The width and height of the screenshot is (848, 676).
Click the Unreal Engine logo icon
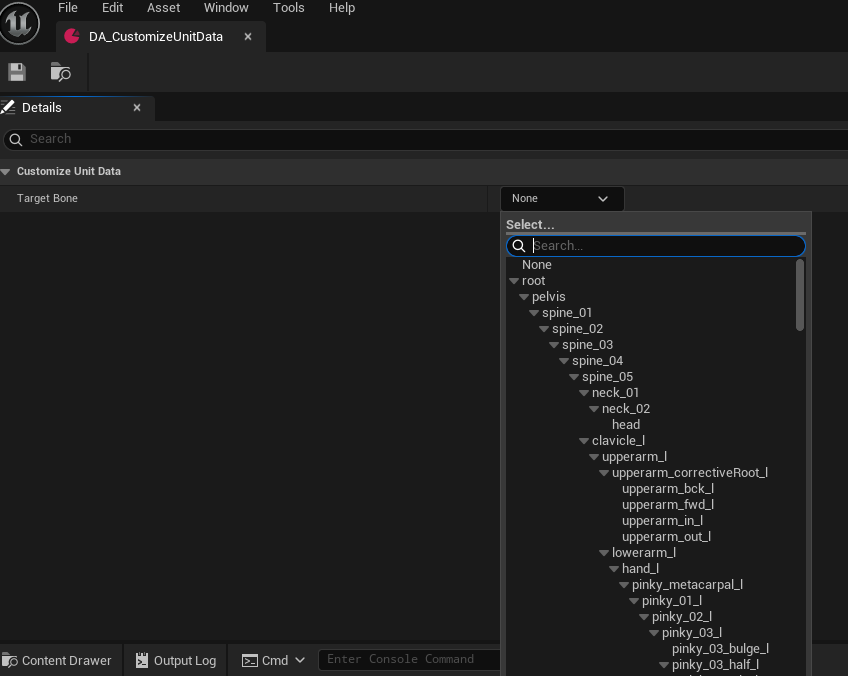(19, 23)
